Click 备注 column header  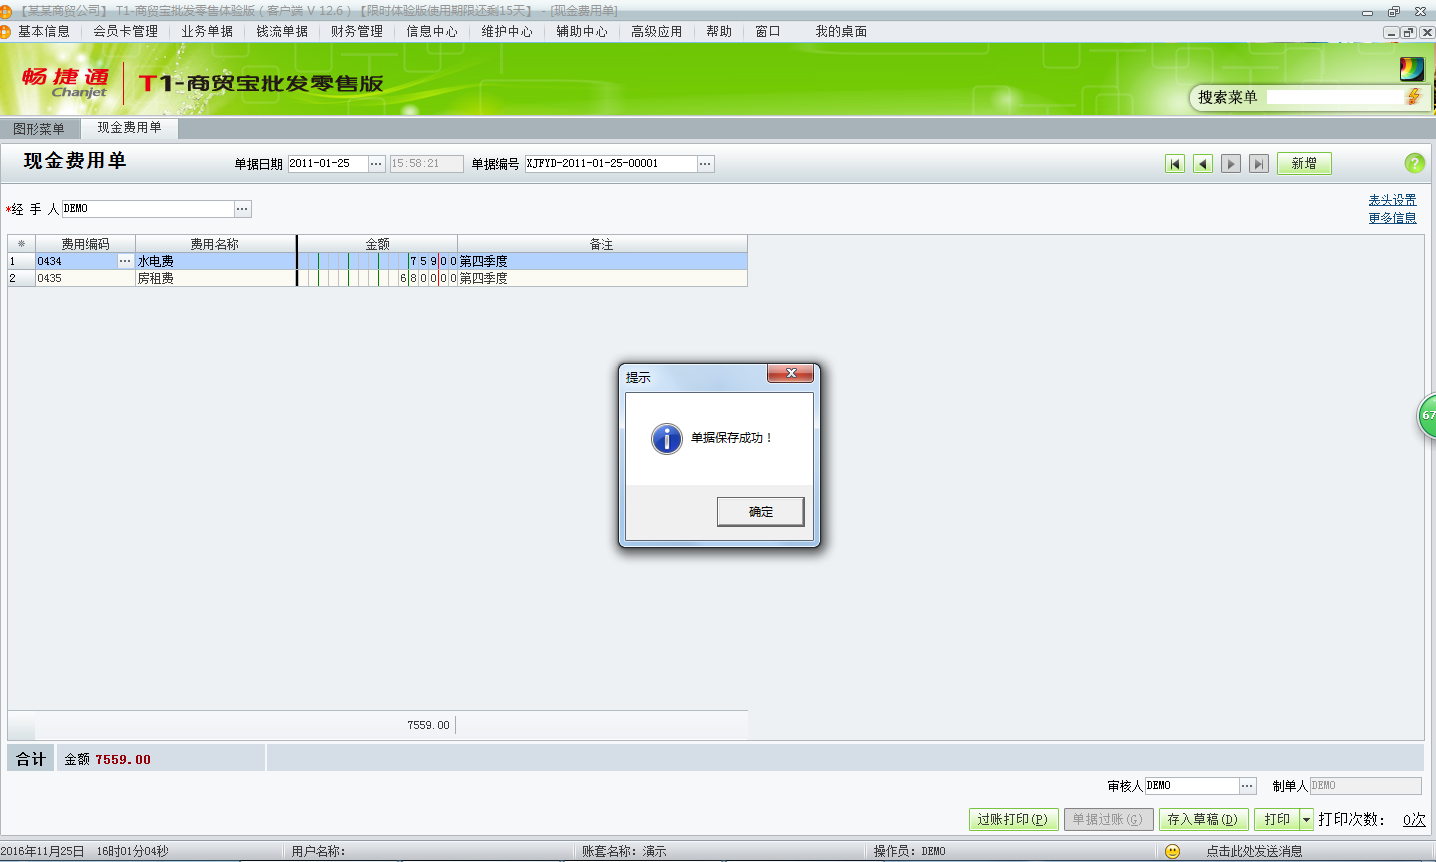[602, 244]
